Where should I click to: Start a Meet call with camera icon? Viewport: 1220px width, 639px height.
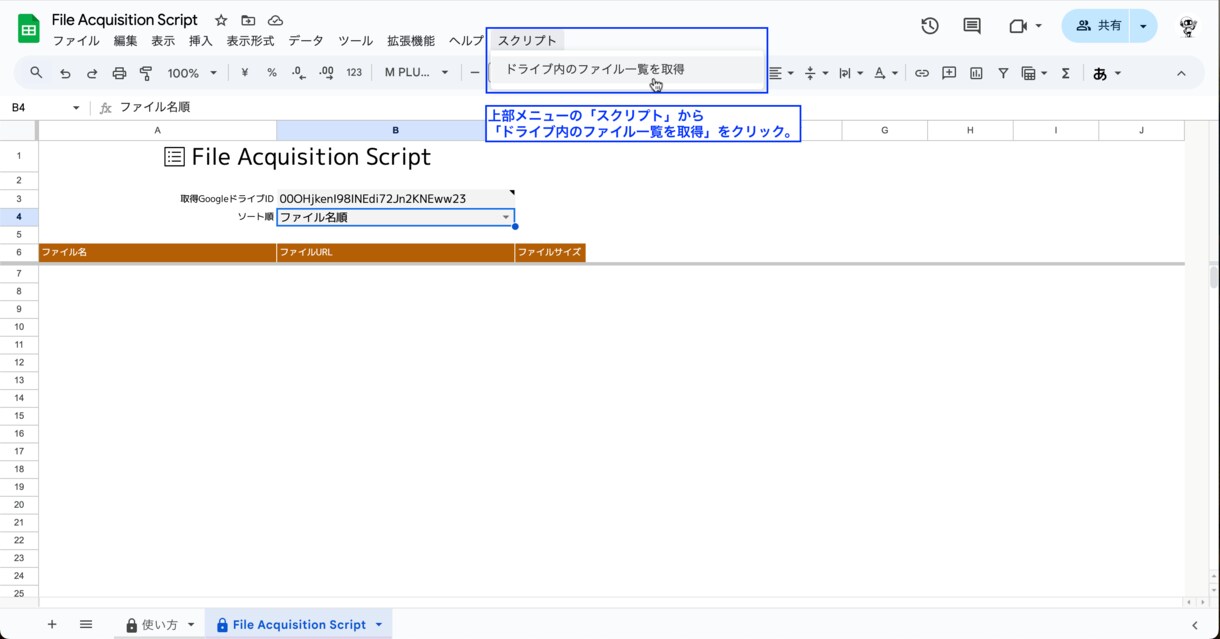tap(1018, 26)
